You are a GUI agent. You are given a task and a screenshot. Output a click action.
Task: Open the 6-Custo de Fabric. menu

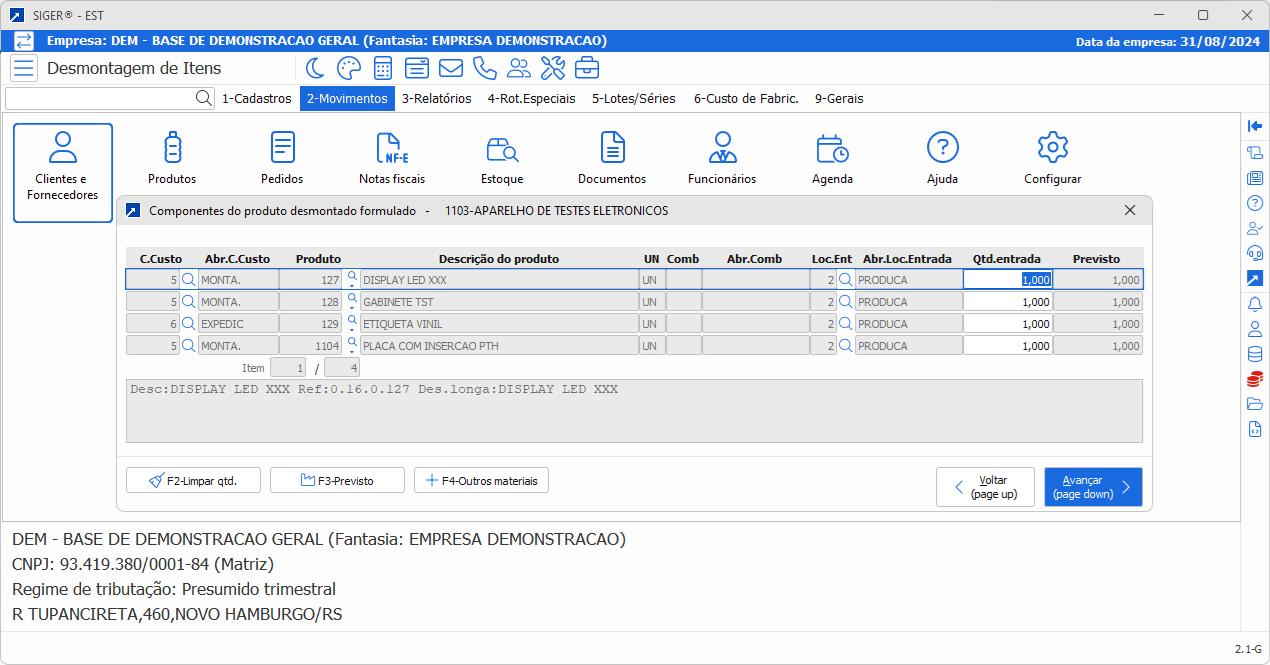point(746,99)
